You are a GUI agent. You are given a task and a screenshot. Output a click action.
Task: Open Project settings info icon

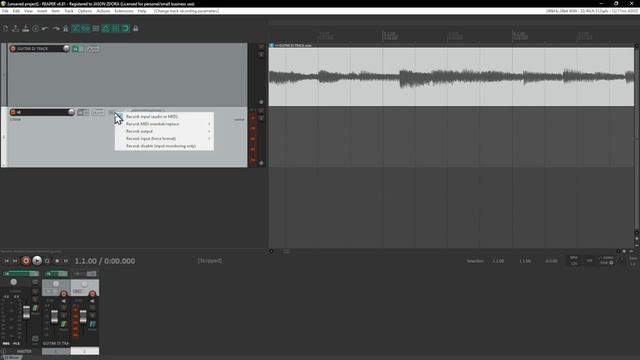[36, 28]
